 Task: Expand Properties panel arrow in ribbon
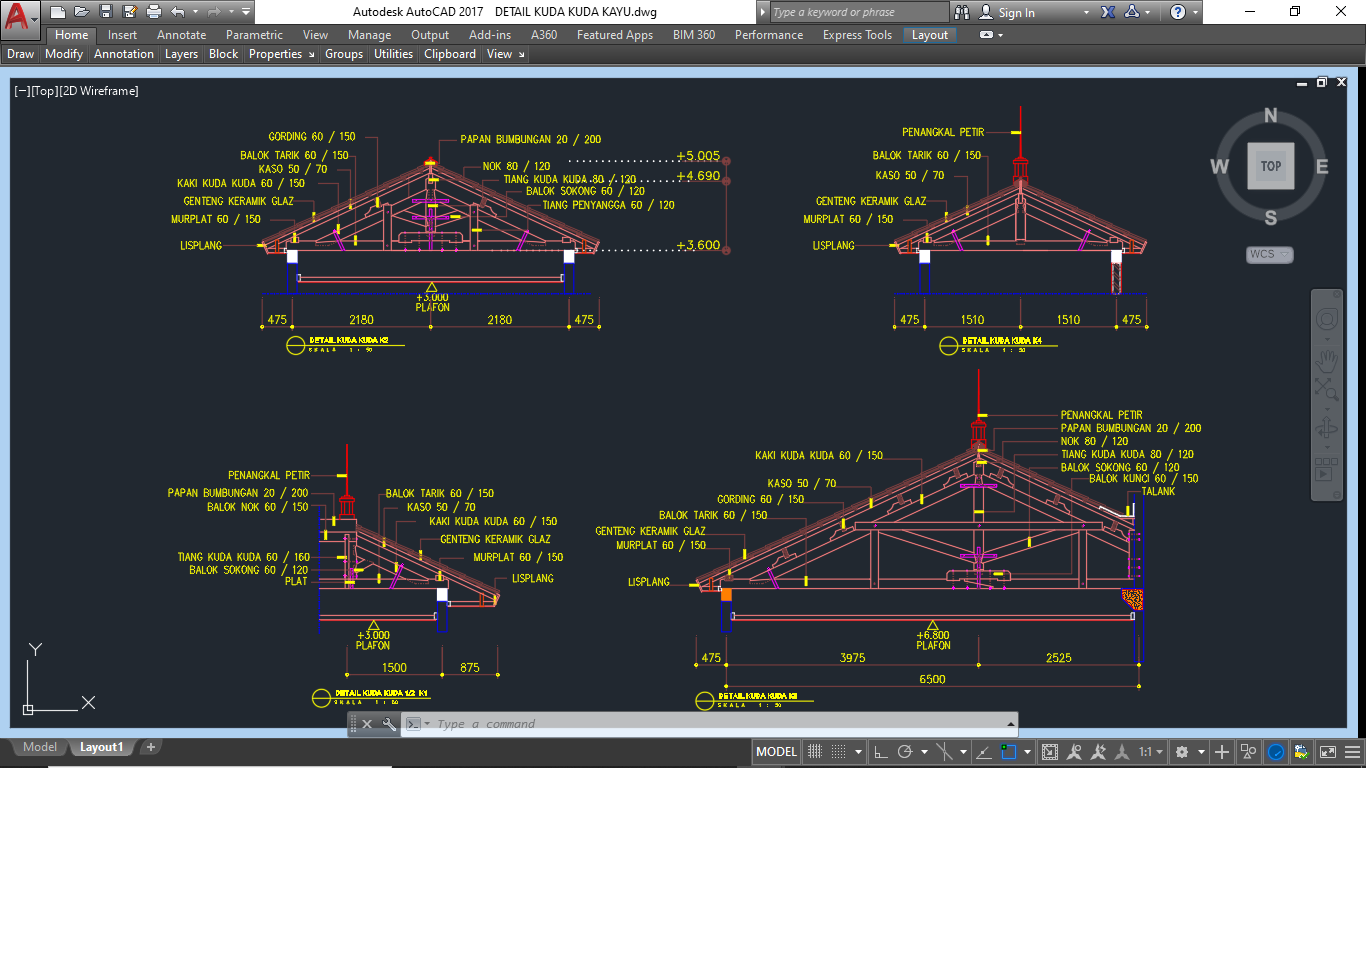[x=311, y=55]
